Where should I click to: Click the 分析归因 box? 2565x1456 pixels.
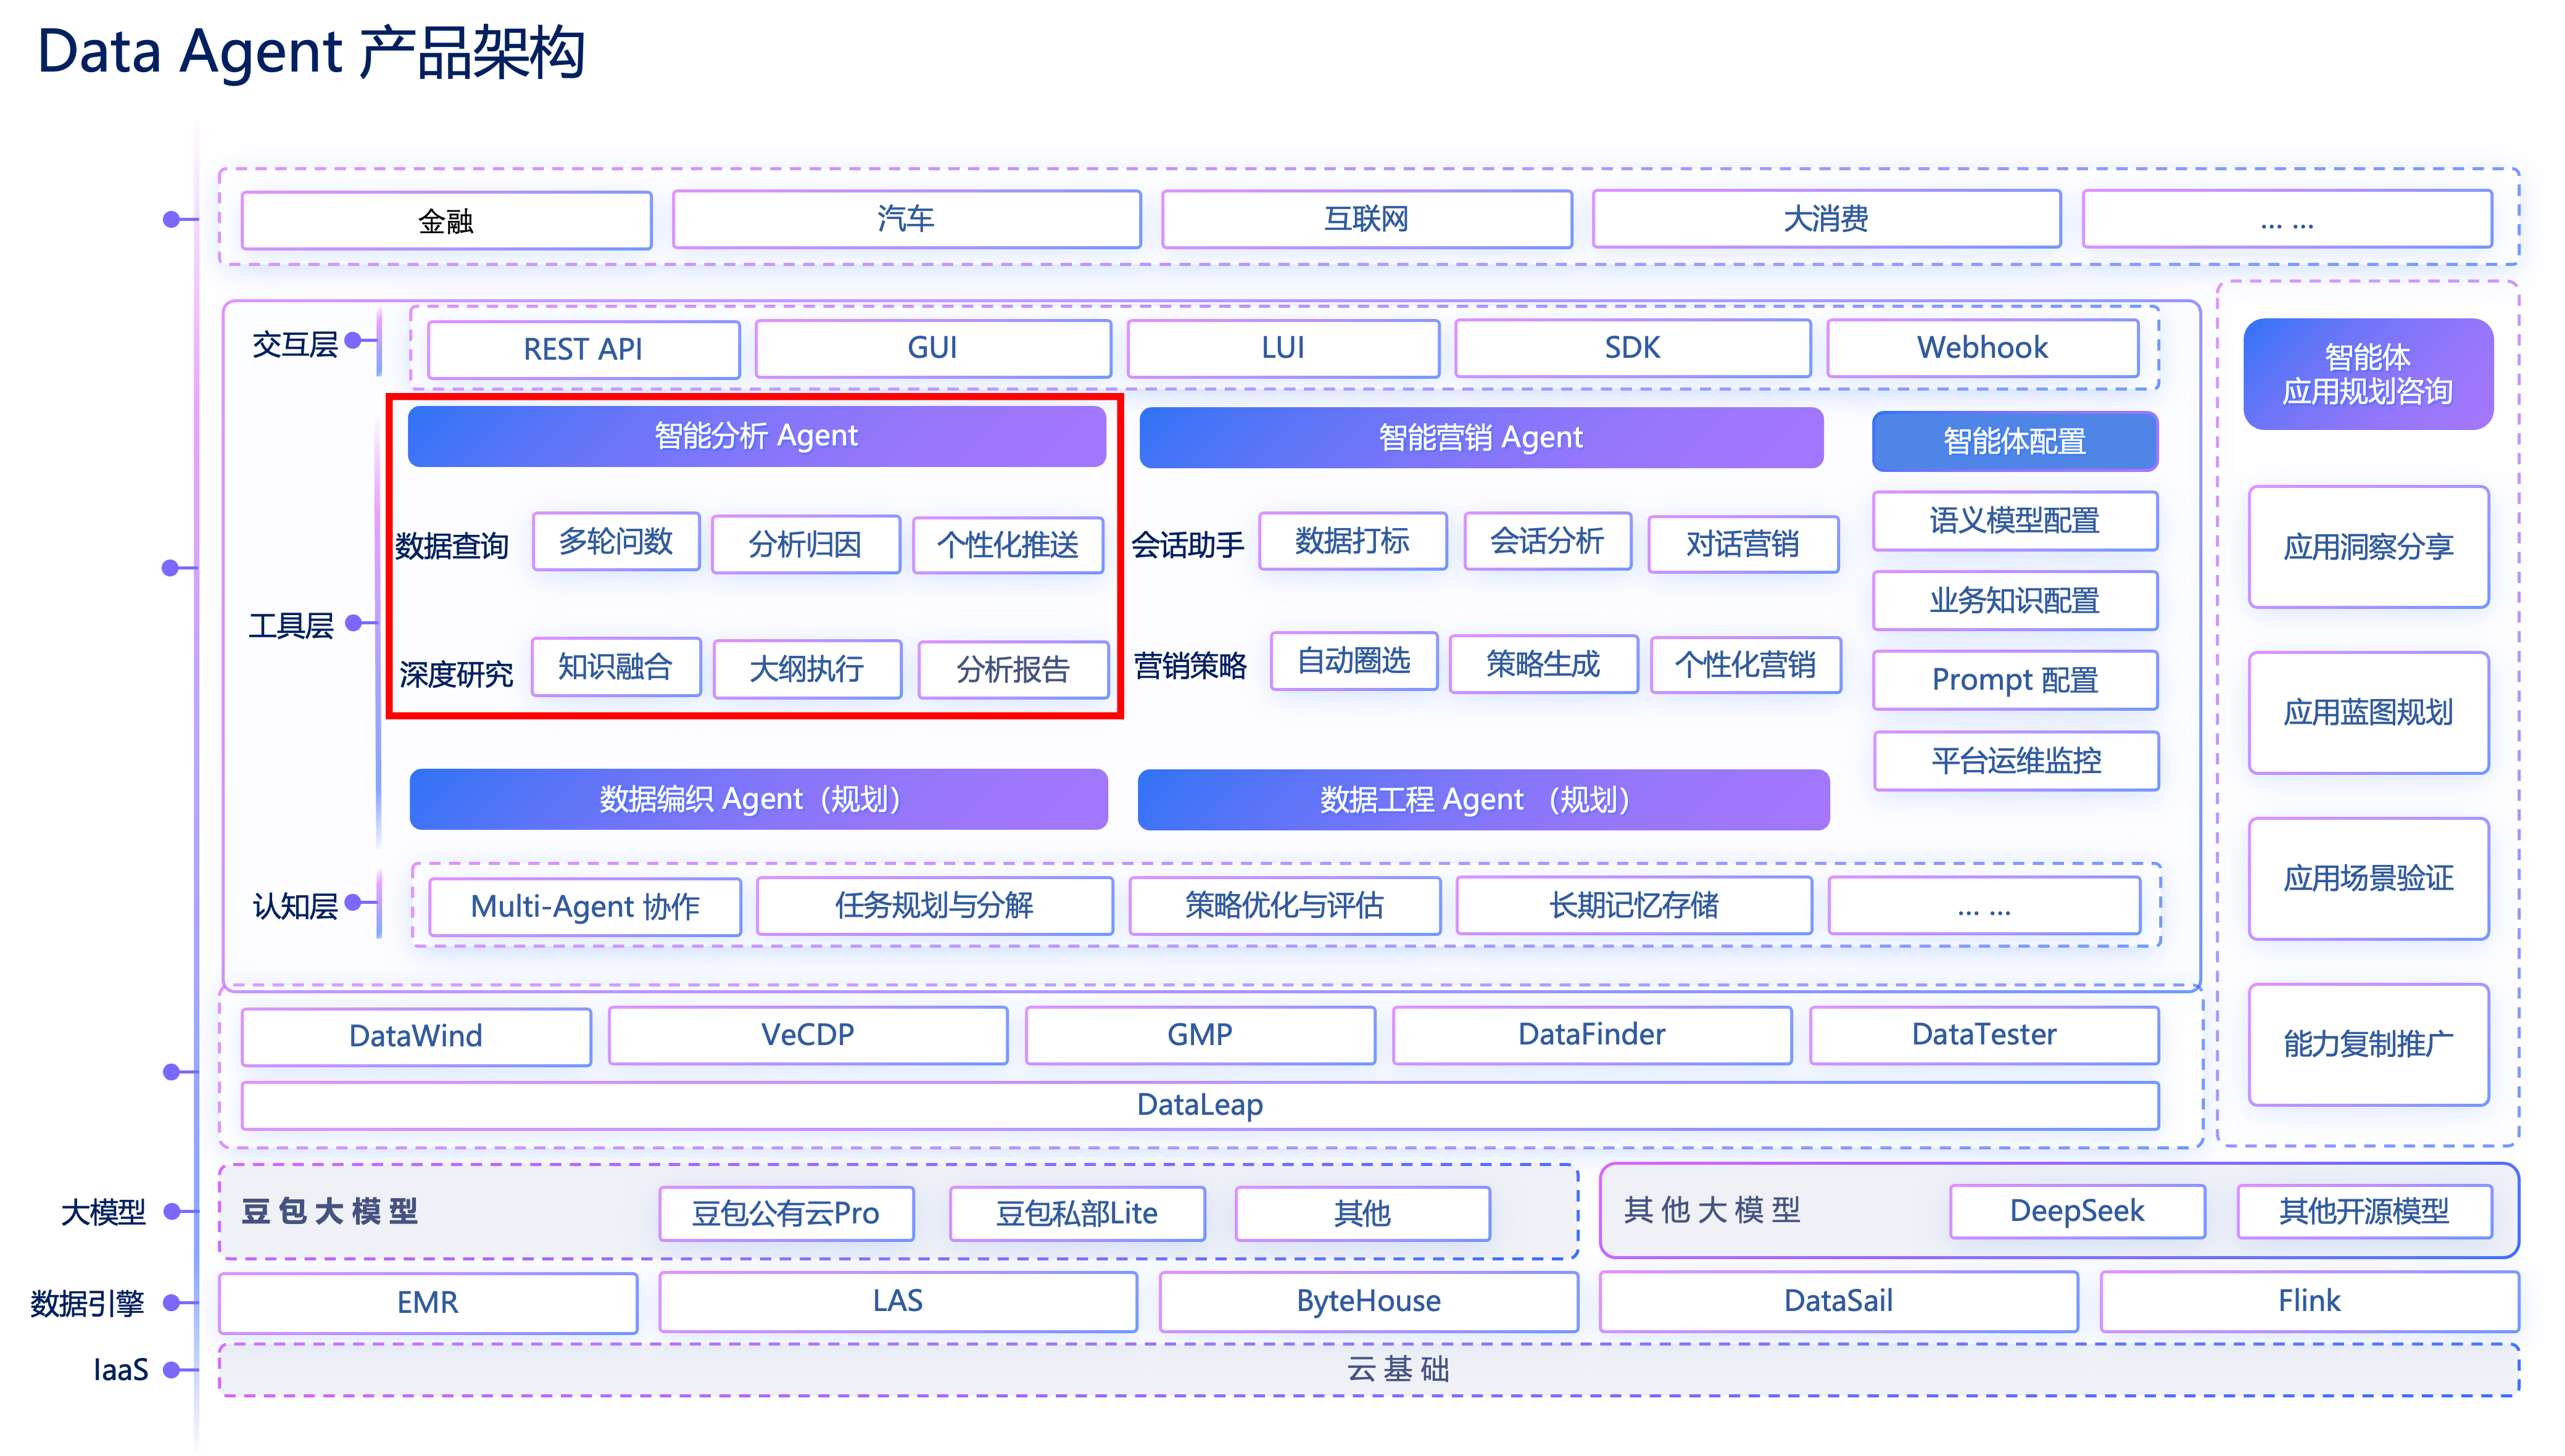[805, 545]
